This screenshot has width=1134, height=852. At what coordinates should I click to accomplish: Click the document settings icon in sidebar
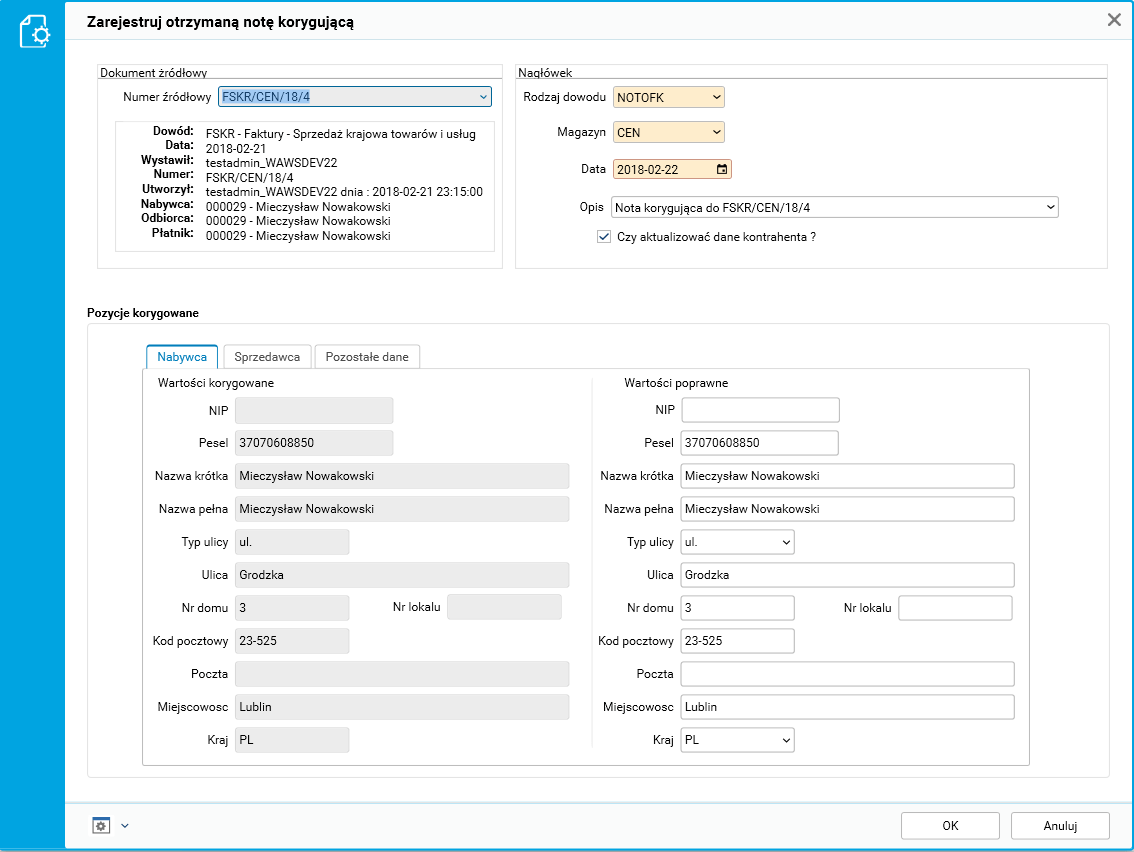(34, 32)
